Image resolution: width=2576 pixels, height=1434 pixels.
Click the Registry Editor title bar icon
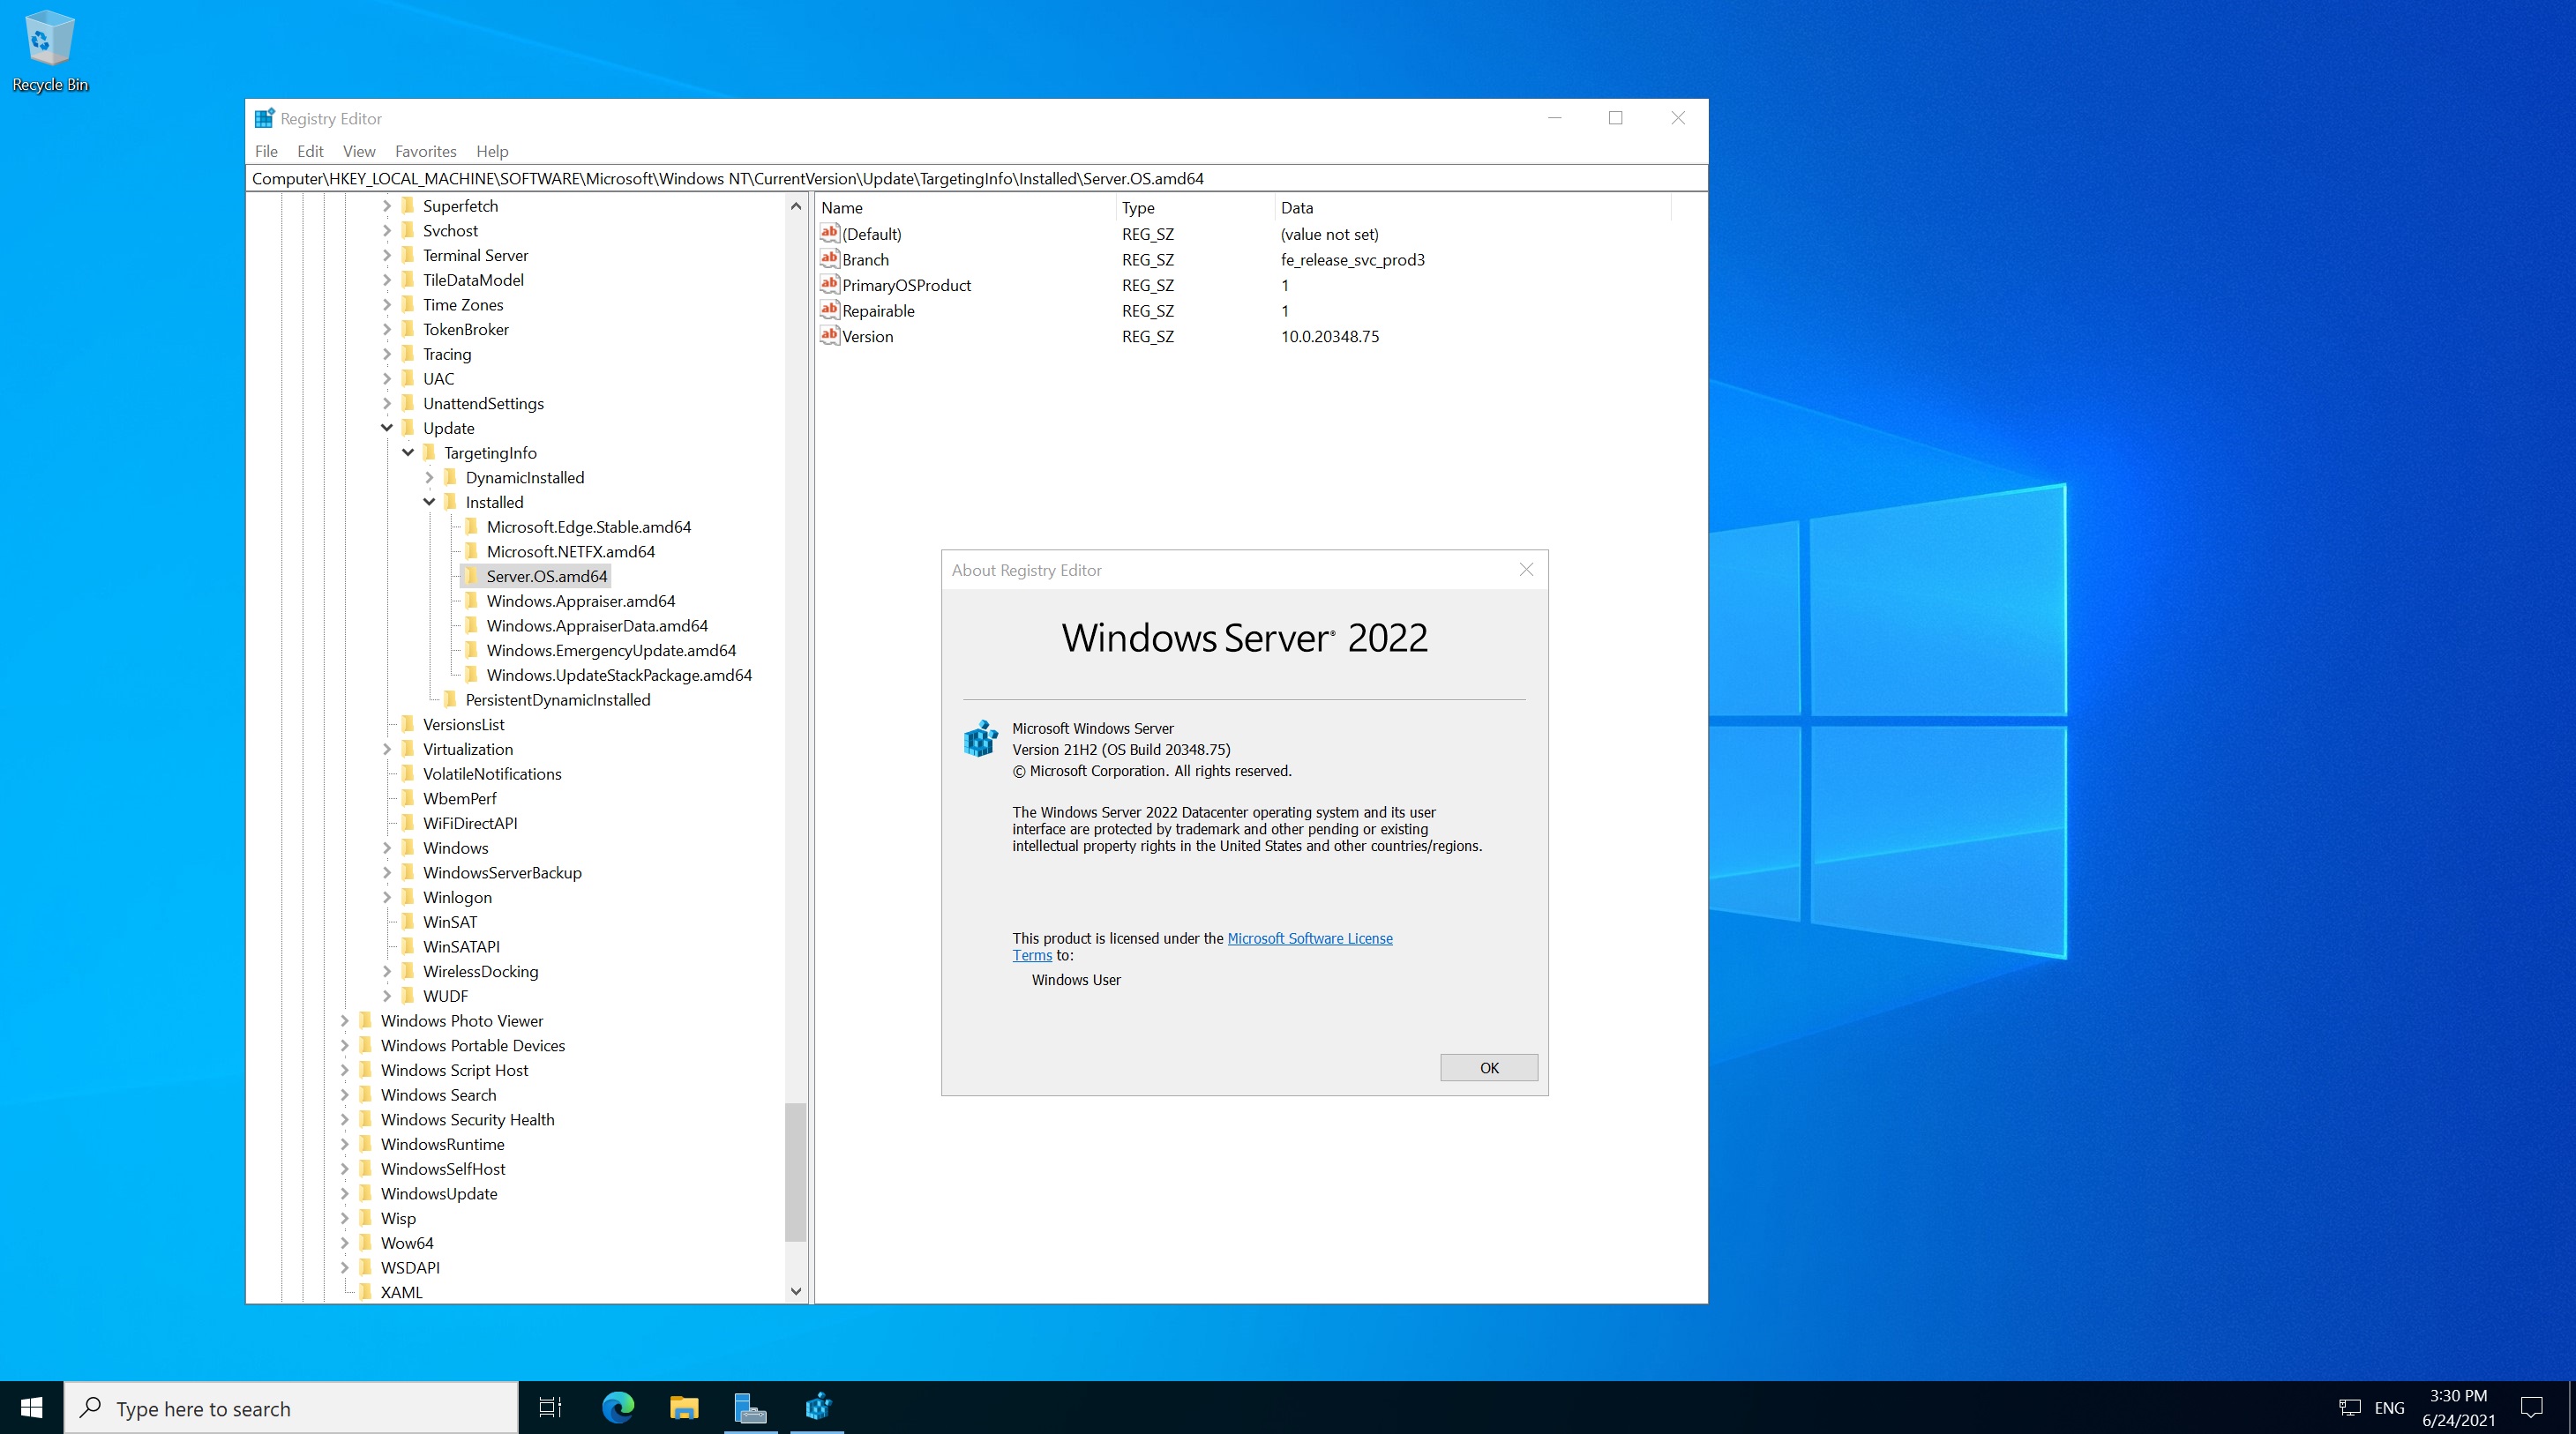(264, 118)
